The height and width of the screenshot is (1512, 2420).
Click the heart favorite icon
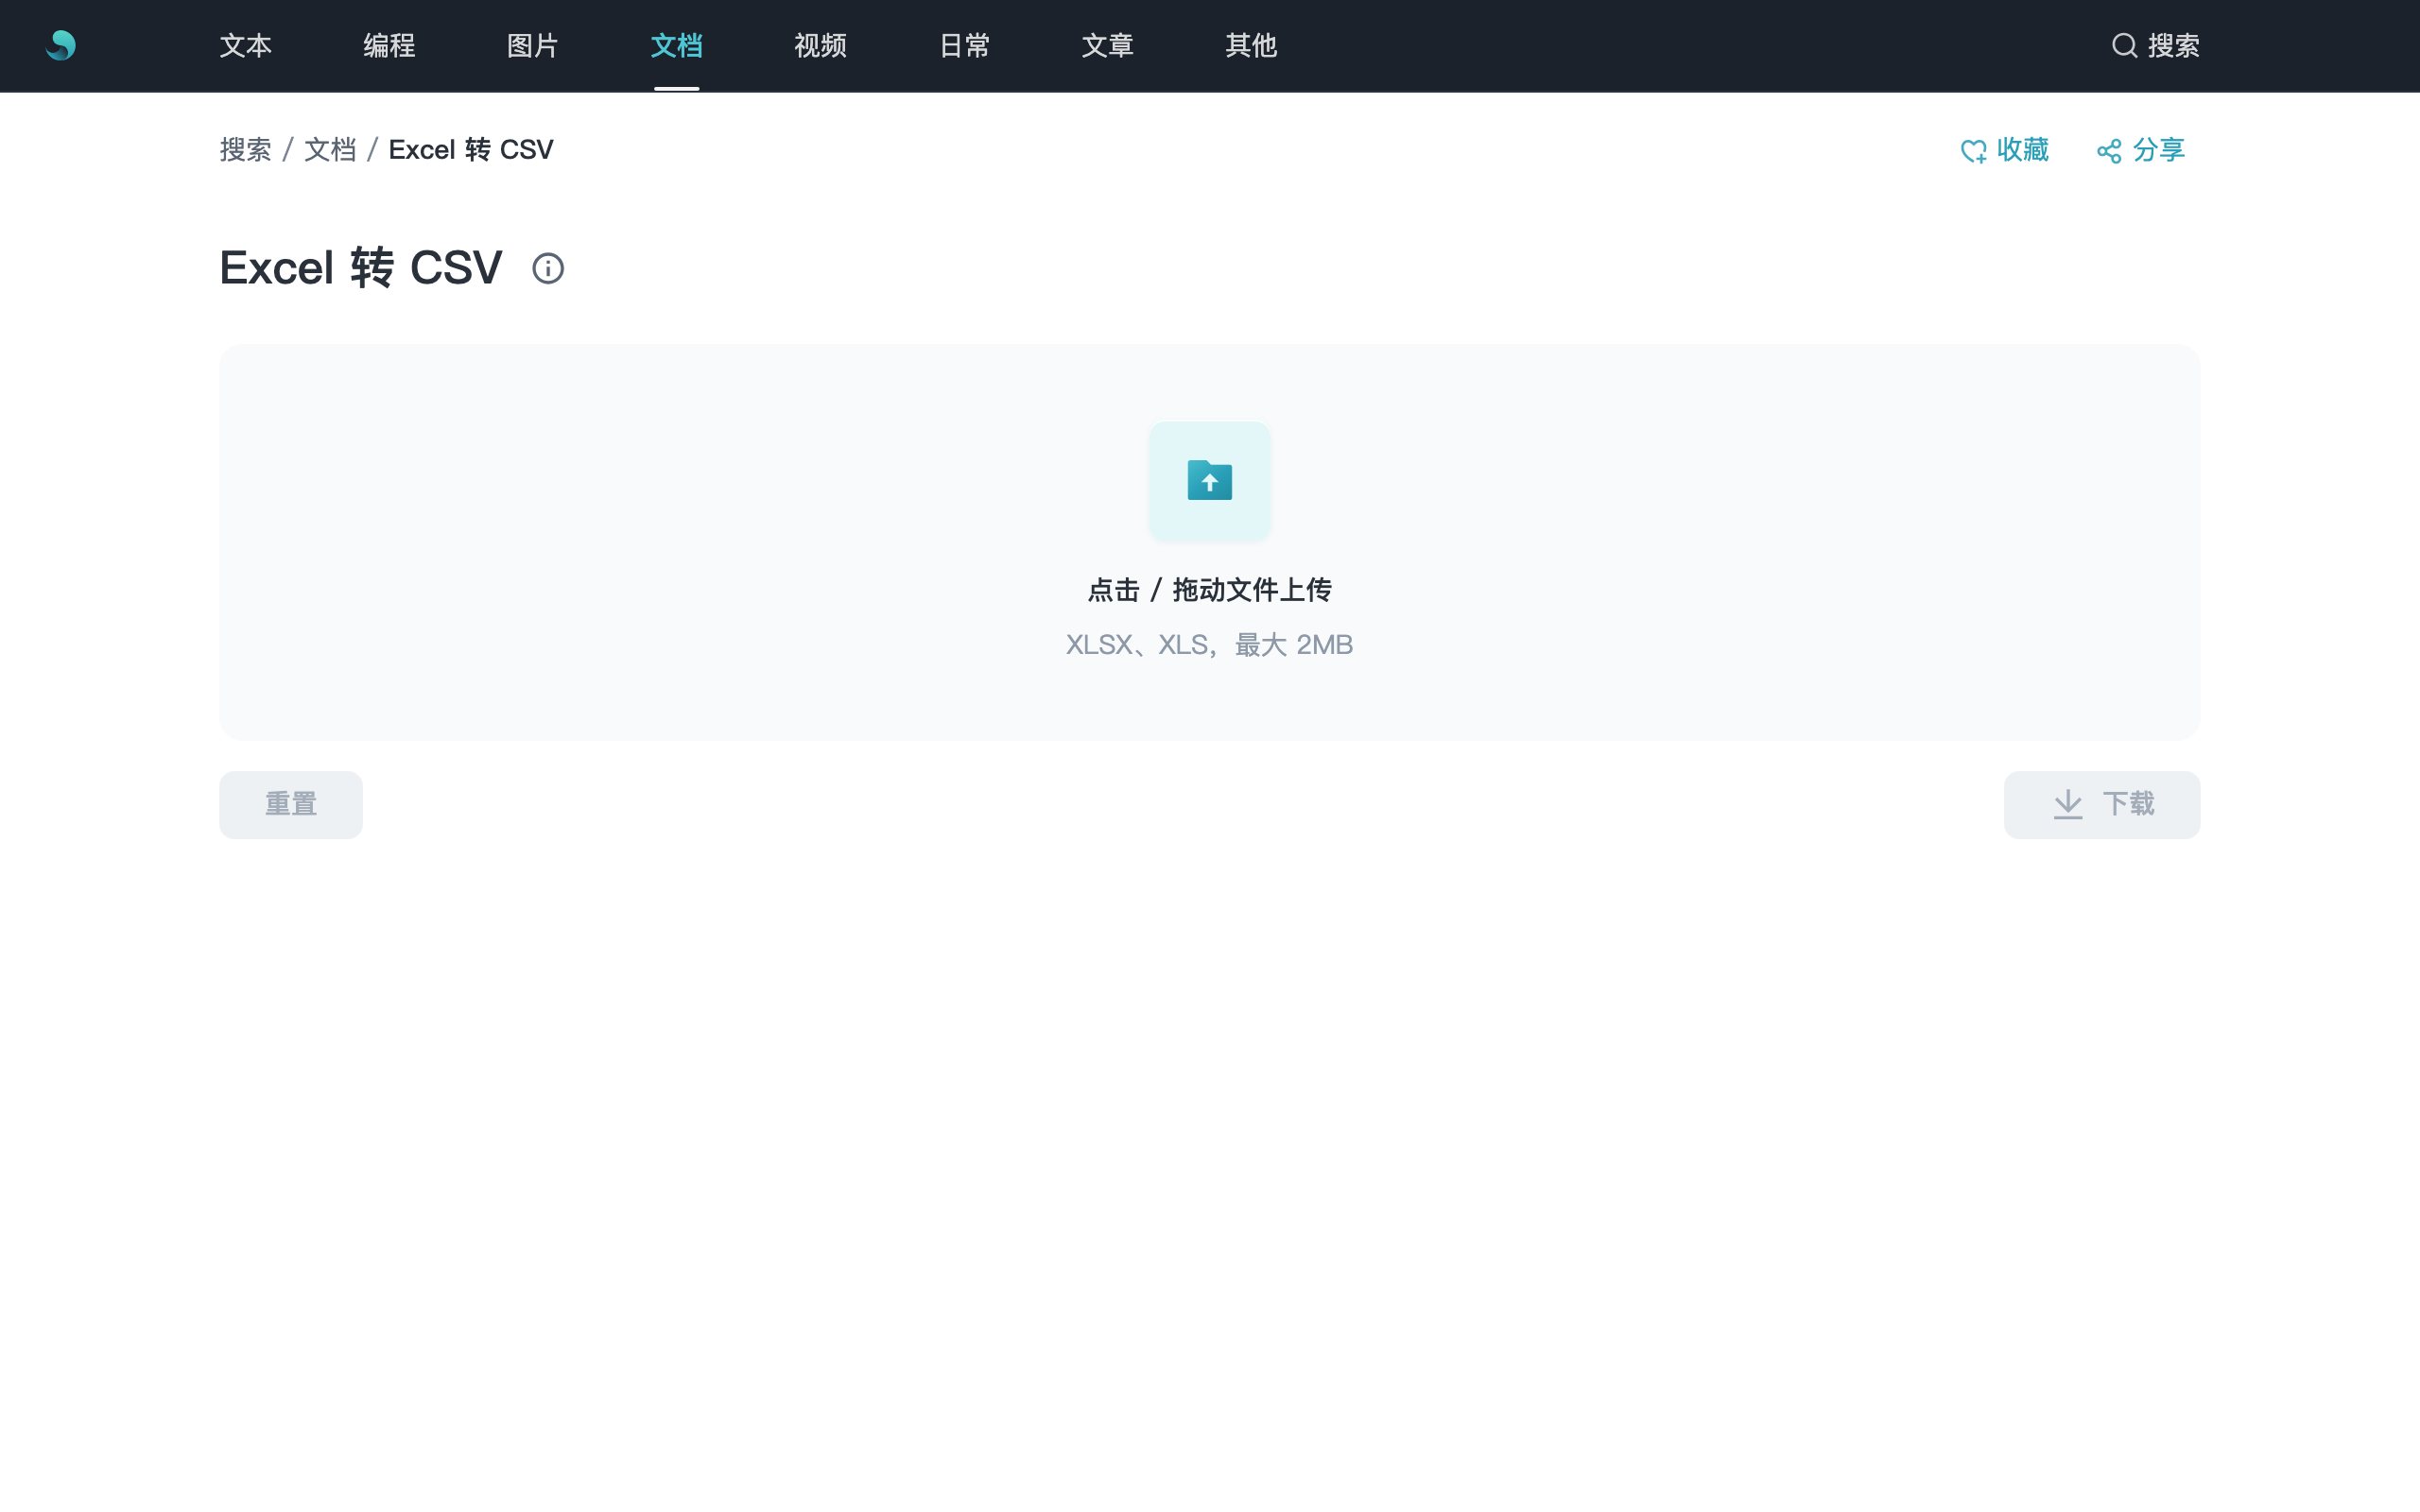coord(1973,151)
